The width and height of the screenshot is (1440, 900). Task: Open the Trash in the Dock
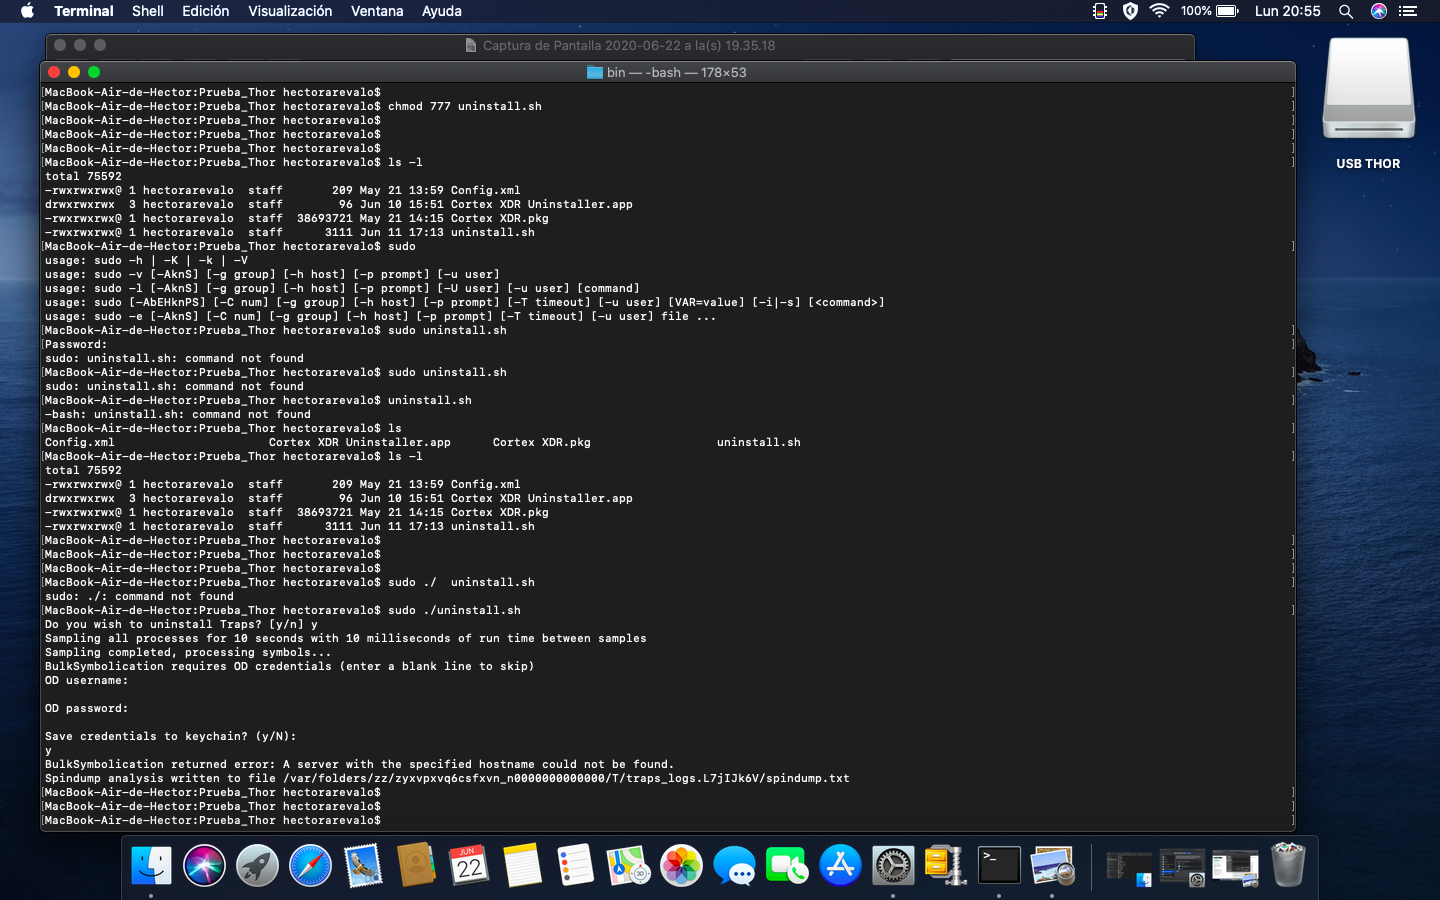pos(1288,866)
